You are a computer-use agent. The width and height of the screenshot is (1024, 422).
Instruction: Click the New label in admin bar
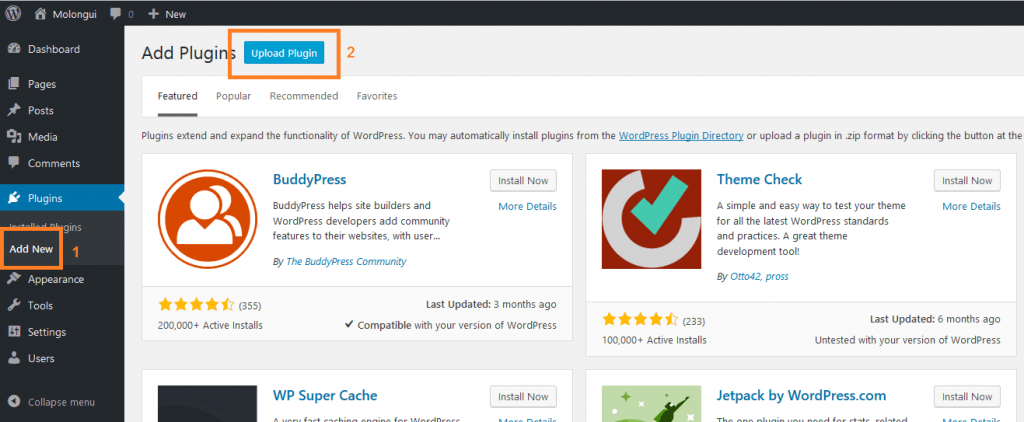pyautogui.click(x=176, y=14)
